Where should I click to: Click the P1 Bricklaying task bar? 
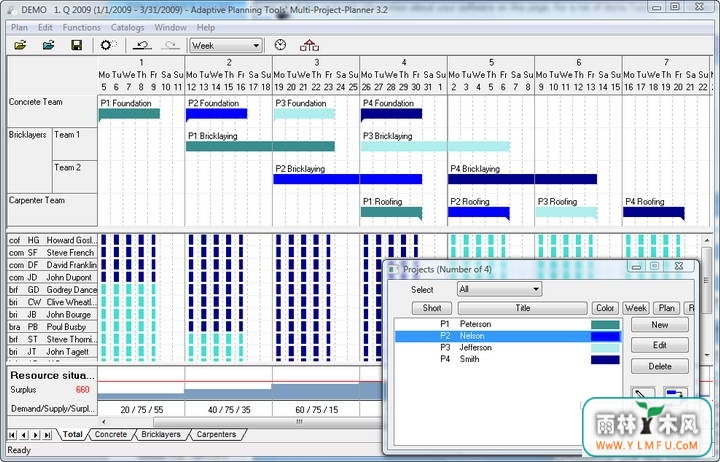(x=260, y=146)
